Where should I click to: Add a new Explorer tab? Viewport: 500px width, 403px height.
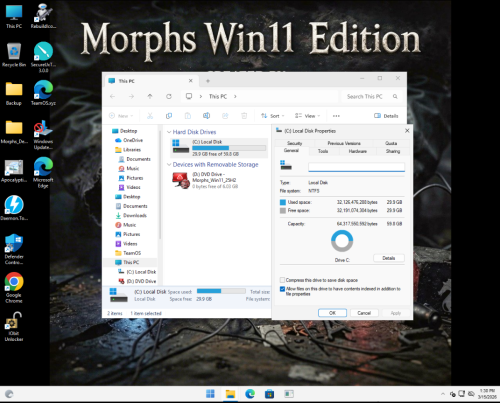pyautogui.click(x=208, y=81)
